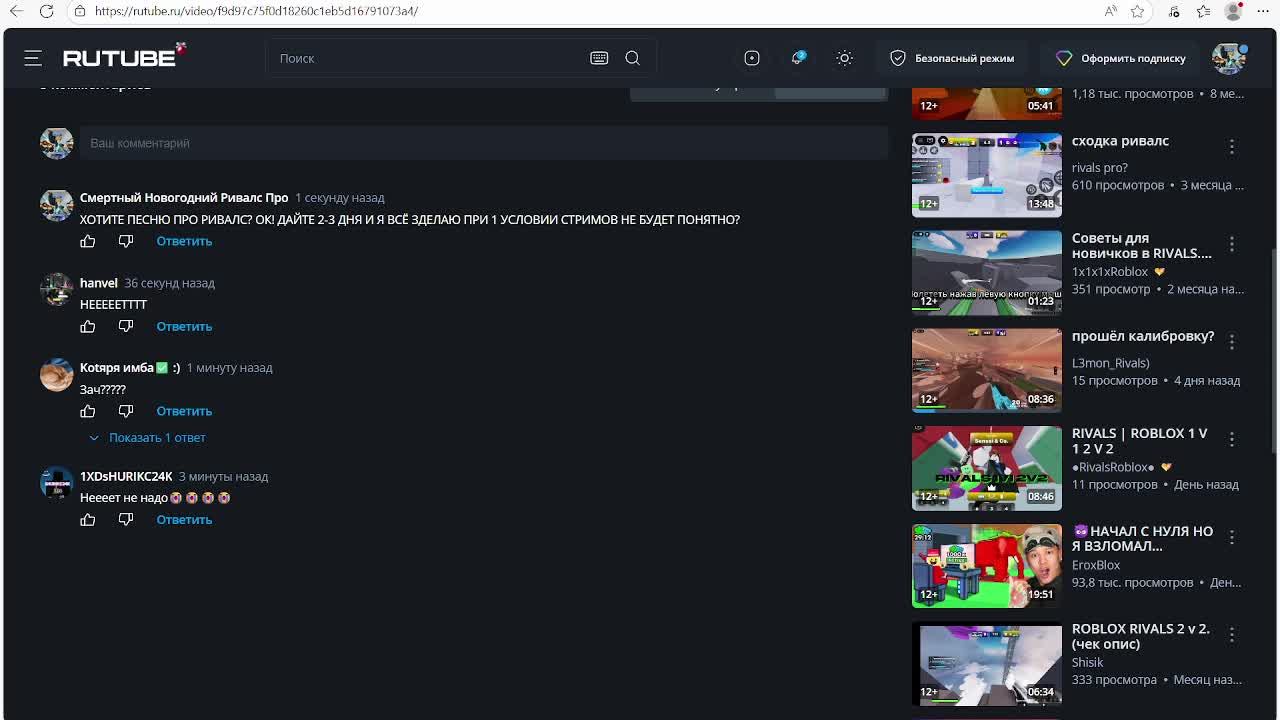The height and width of the screenshot is (720, 1280).
Task: Open options for ROBLOX RIVALS 2 v 2 video
Action: pos(1232,635)
